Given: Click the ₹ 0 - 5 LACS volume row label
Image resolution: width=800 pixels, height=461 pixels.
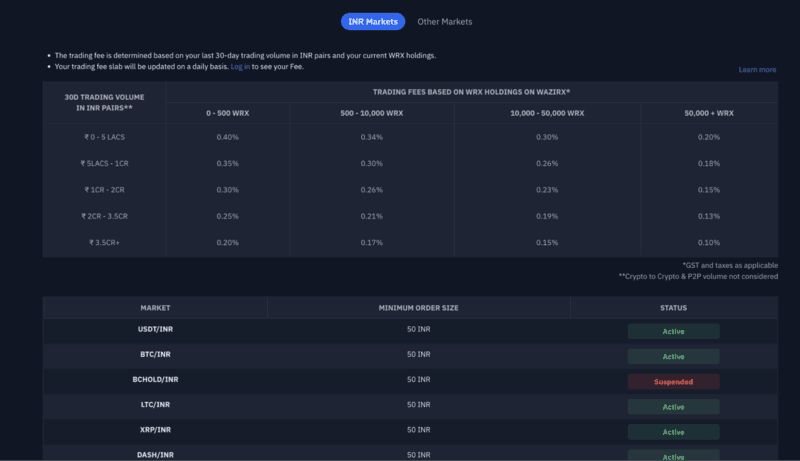Looking at the screenshot, I should coord(104,137).
